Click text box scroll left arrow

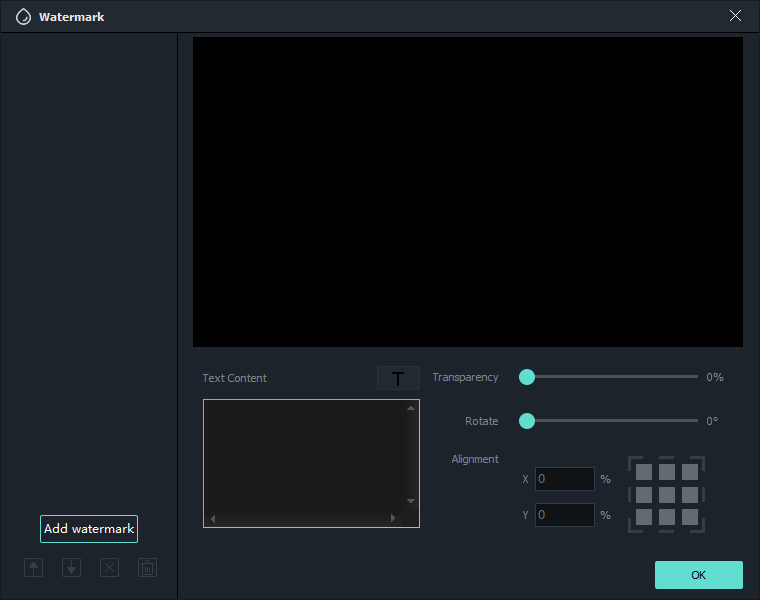[213, 519]
